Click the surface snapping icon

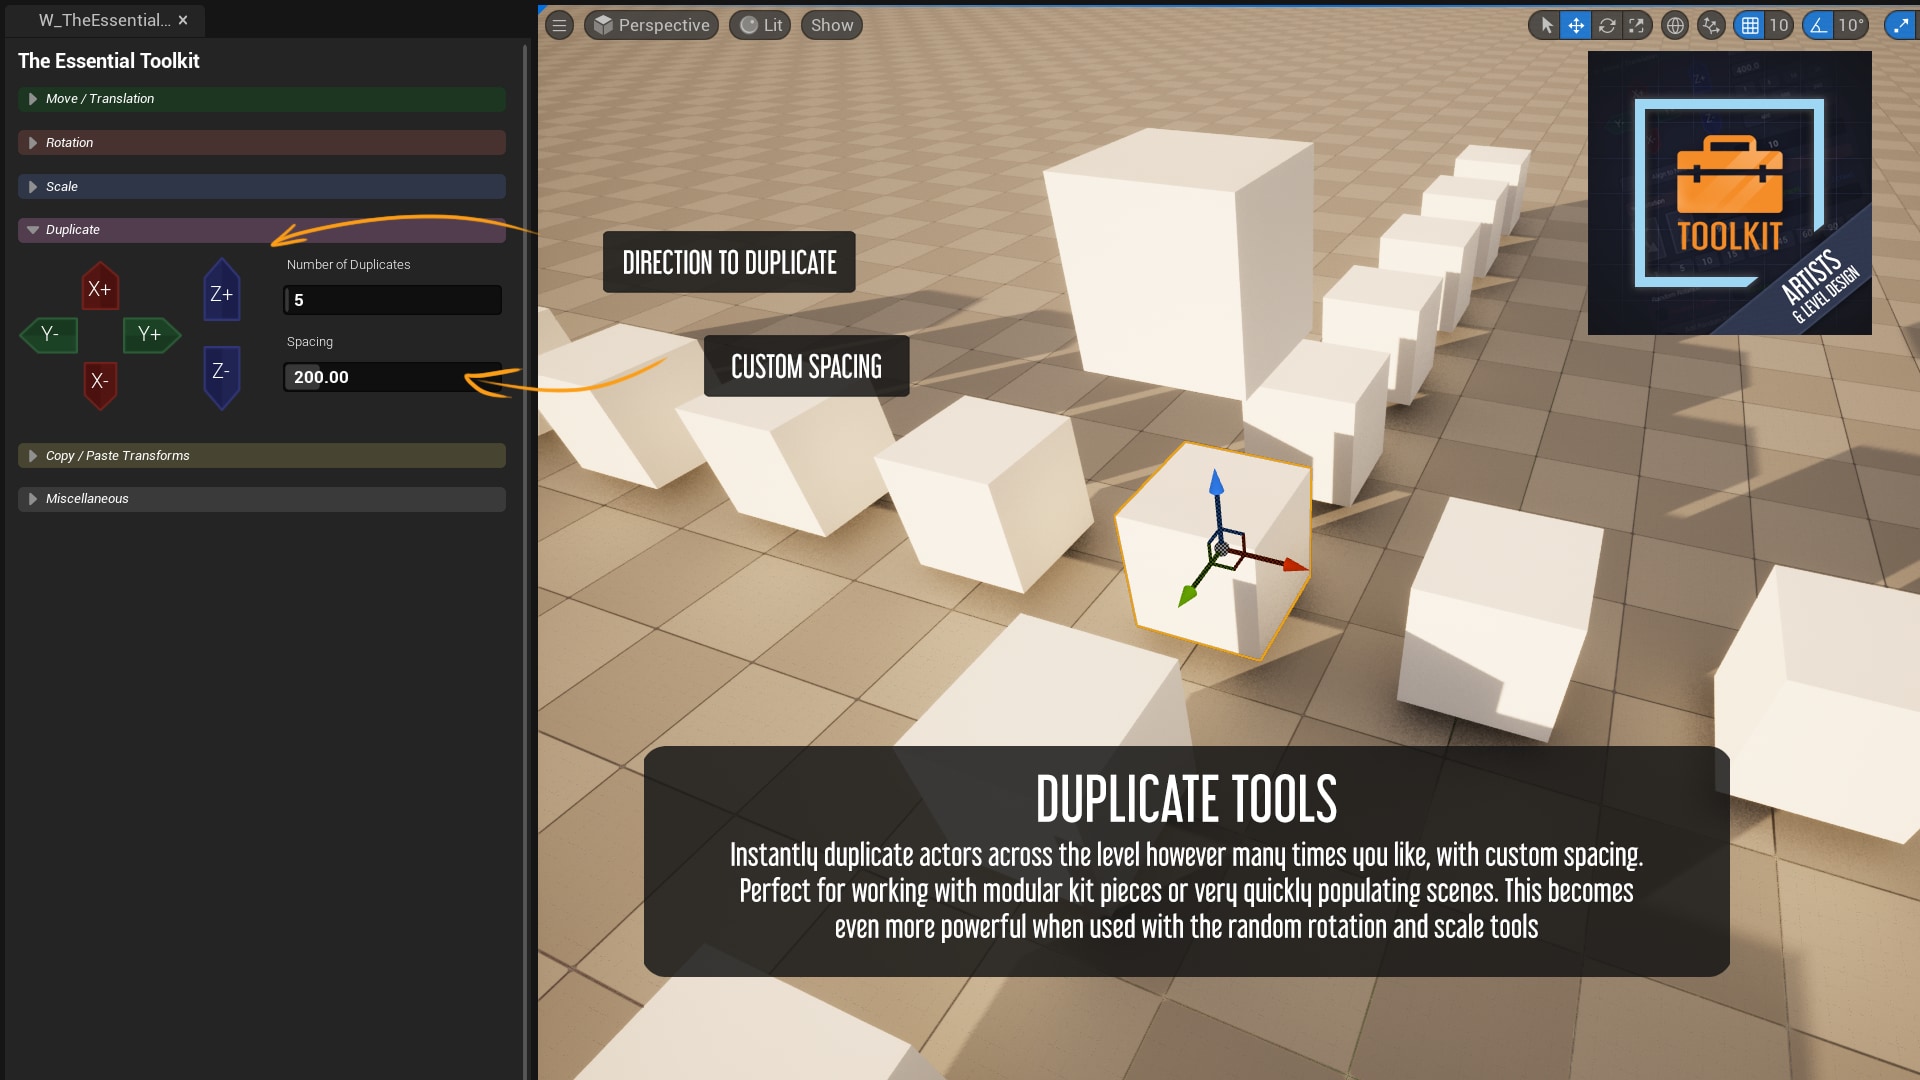[x=1711, y=26]
